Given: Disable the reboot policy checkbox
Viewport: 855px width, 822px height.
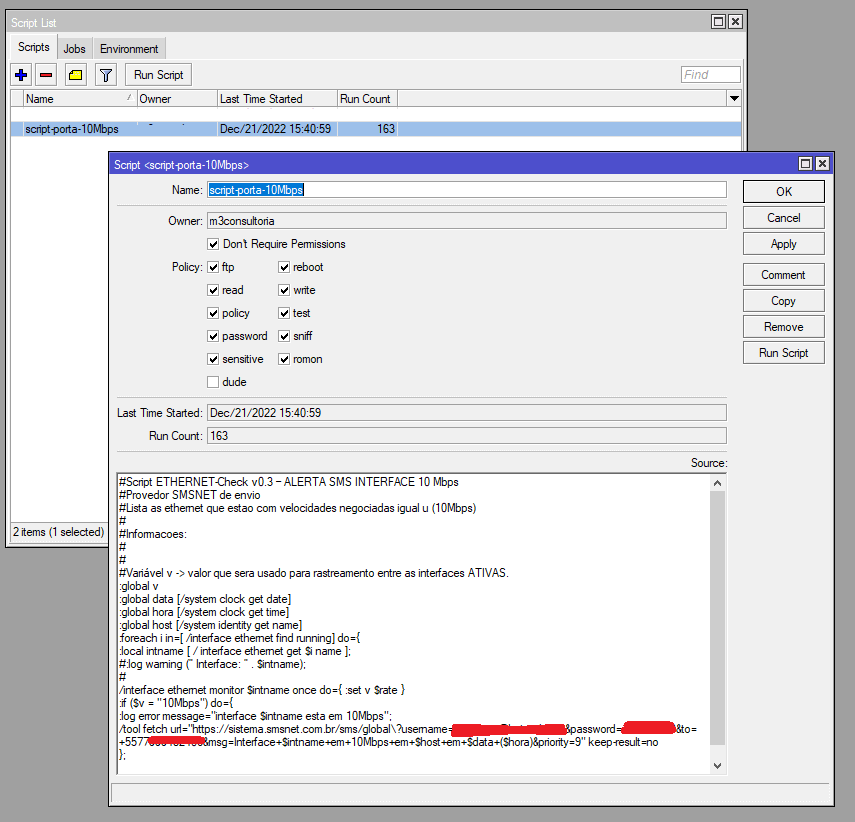Looking at the screenshot, I should [284, 267].
